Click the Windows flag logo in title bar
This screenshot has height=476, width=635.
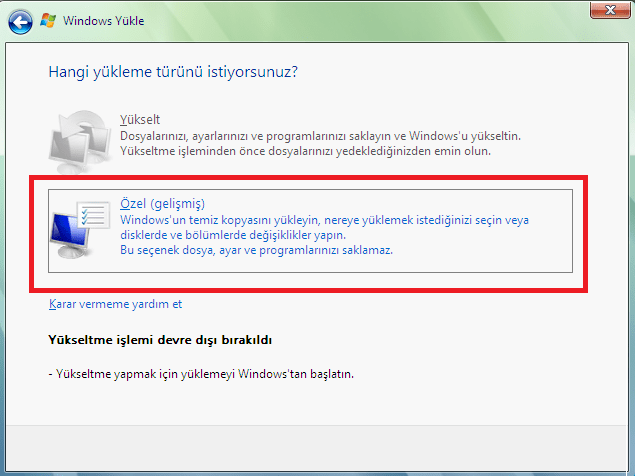click(x=48, y=20)
